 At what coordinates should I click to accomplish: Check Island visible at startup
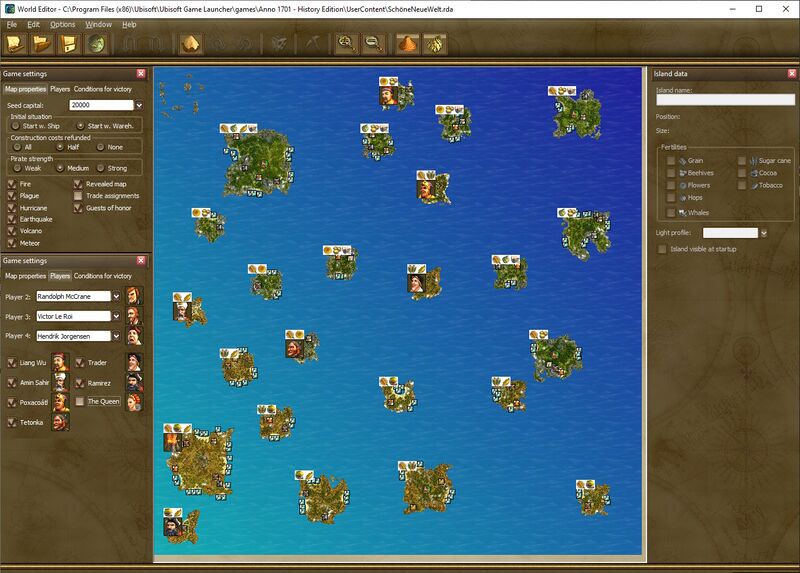point(662,249)
